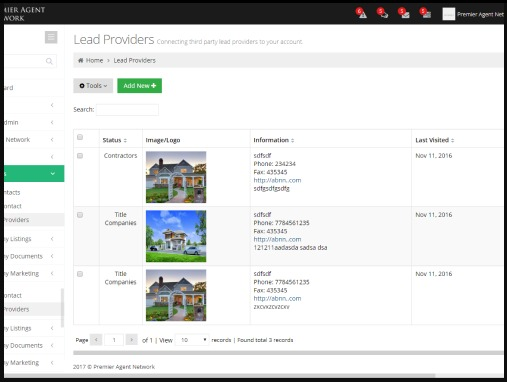Sort table by Last Visited column arrows
The height and width of the screenshot is (382, 507).
pos(452,140)
